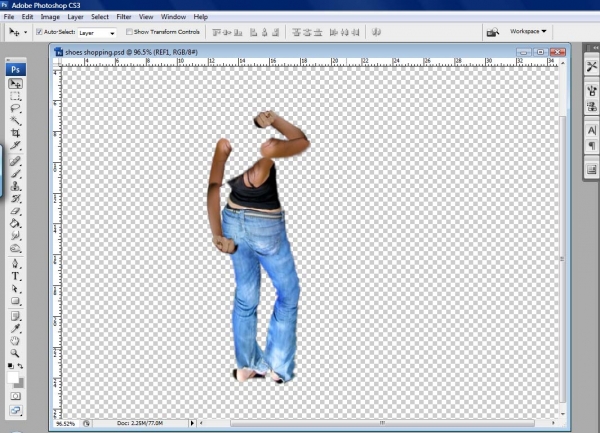Open the Help menu
The width and height of the screenshot is (600, 433).
201,17
